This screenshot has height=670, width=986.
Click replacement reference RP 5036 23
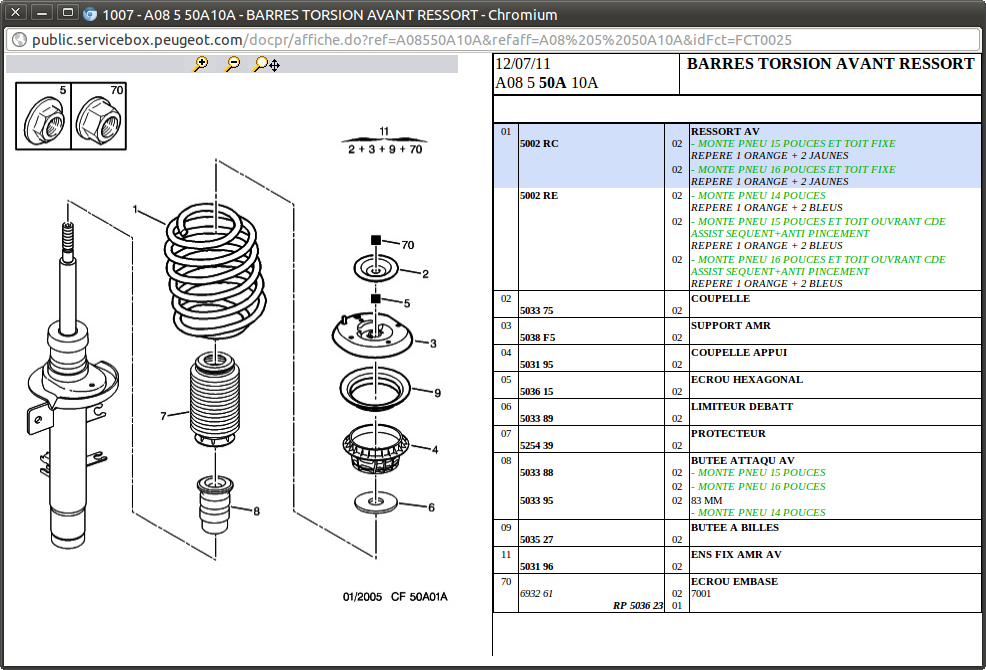(x=638, y=606)
